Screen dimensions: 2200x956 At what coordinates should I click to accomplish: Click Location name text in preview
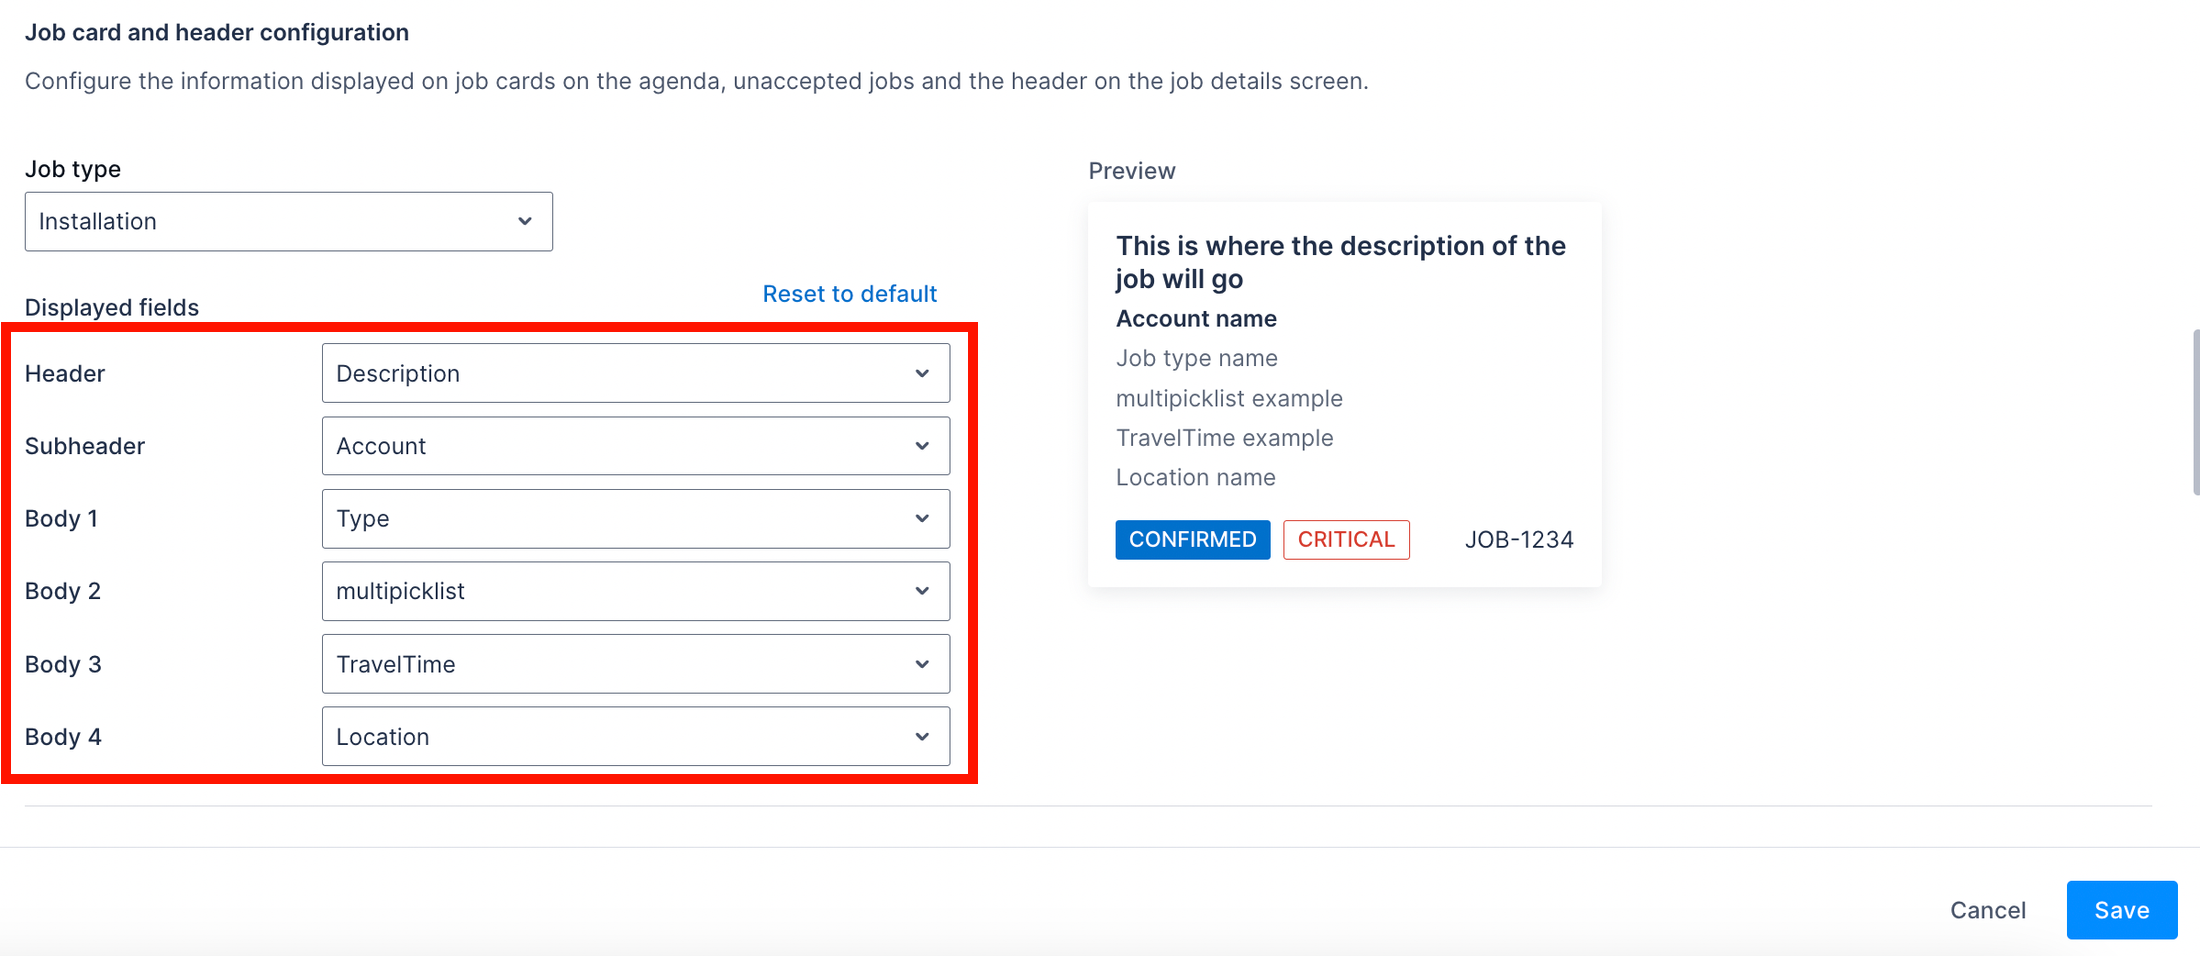pos(1194,477)
